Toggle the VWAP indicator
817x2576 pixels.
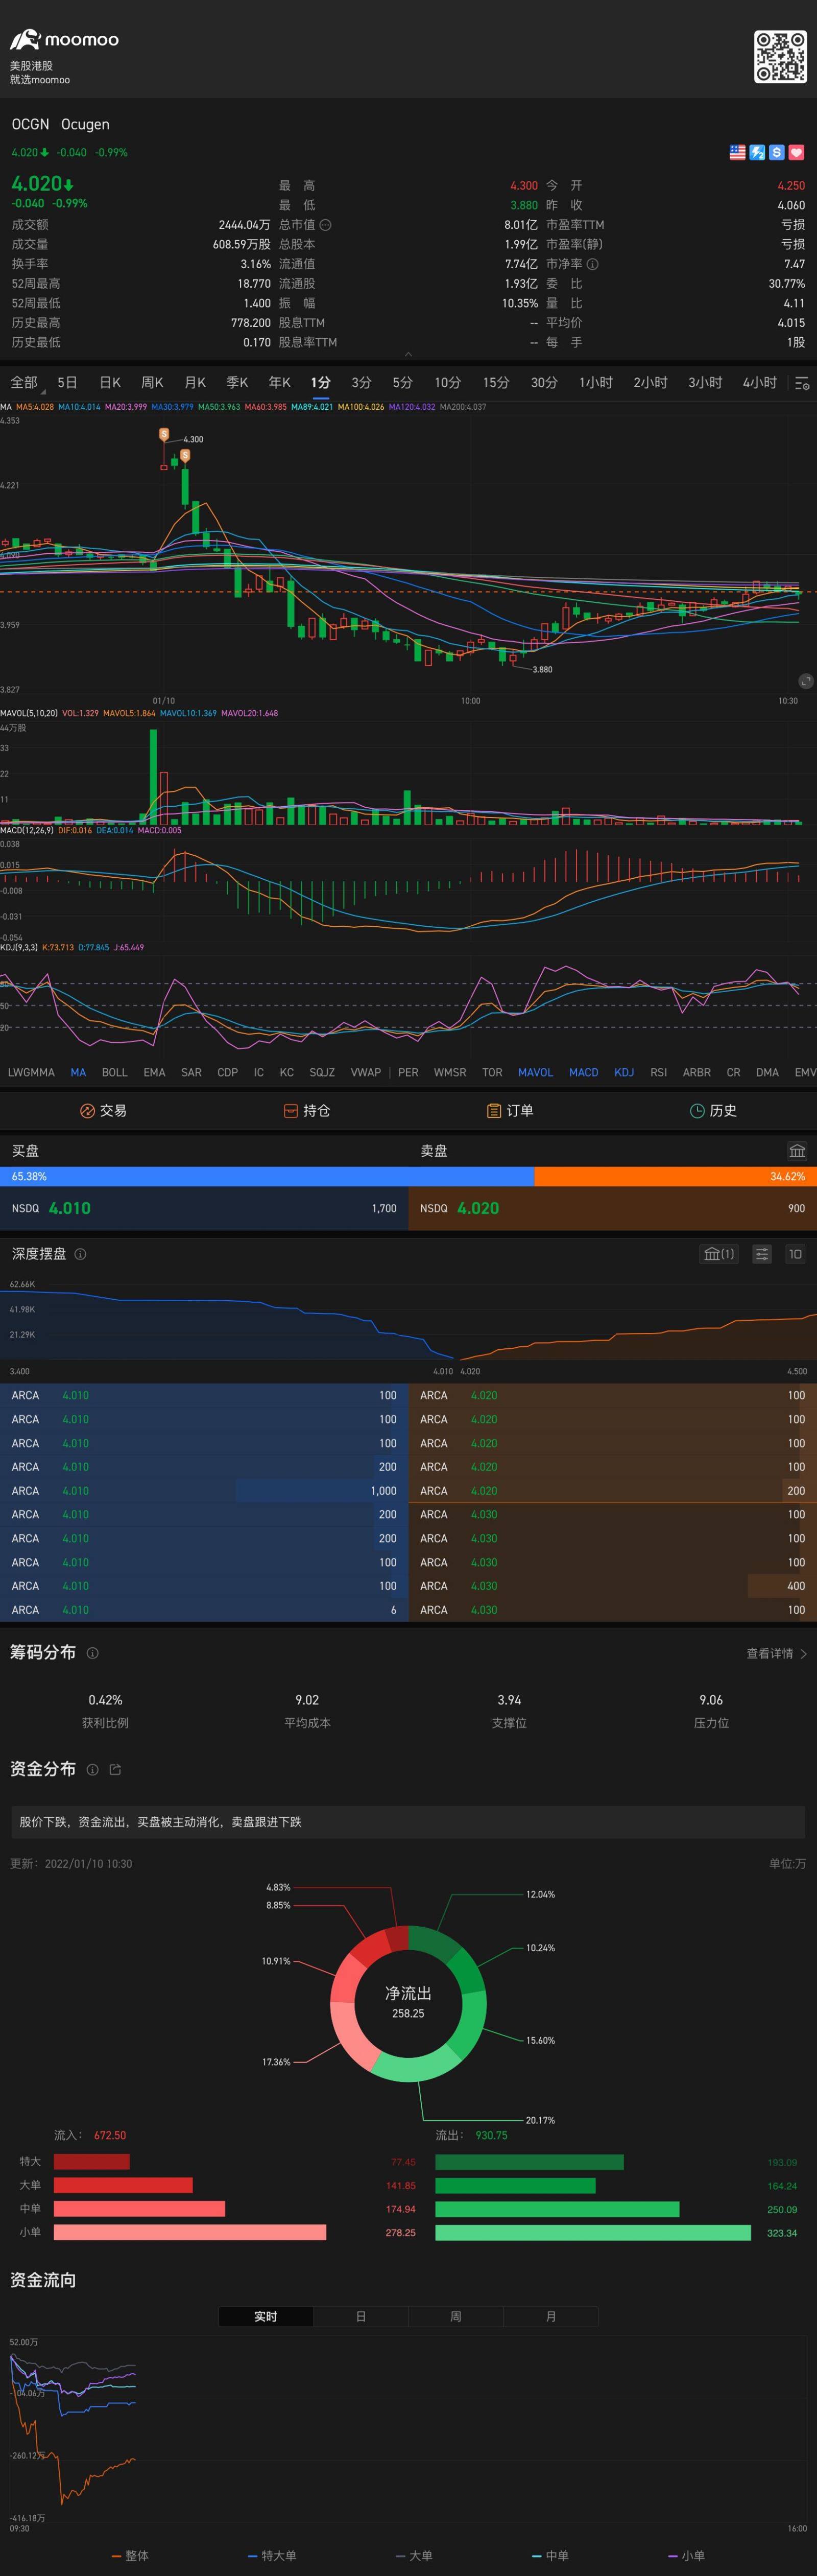[365, 1072]
